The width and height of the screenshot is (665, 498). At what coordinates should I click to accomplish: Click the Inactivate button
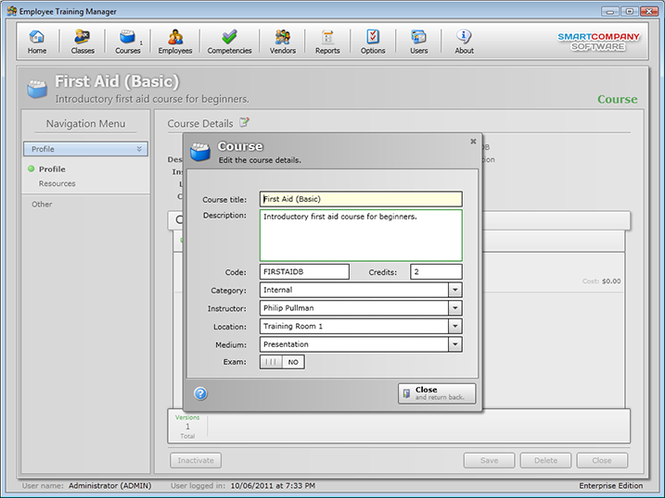click(x=196, y=460)
